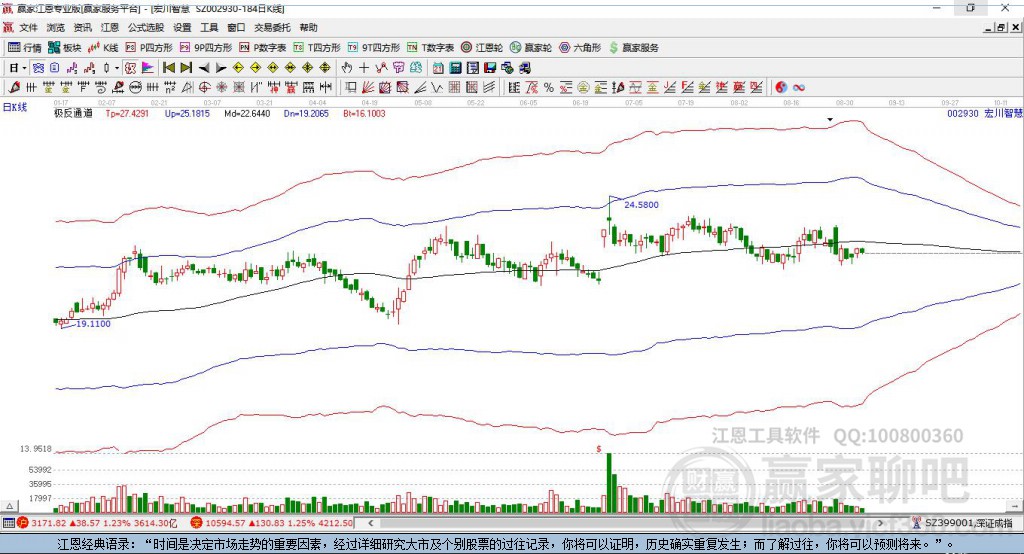Open the 9P四方形 tool
The width and height of the screenshot is (1024, 554).
tap(206, 48)
